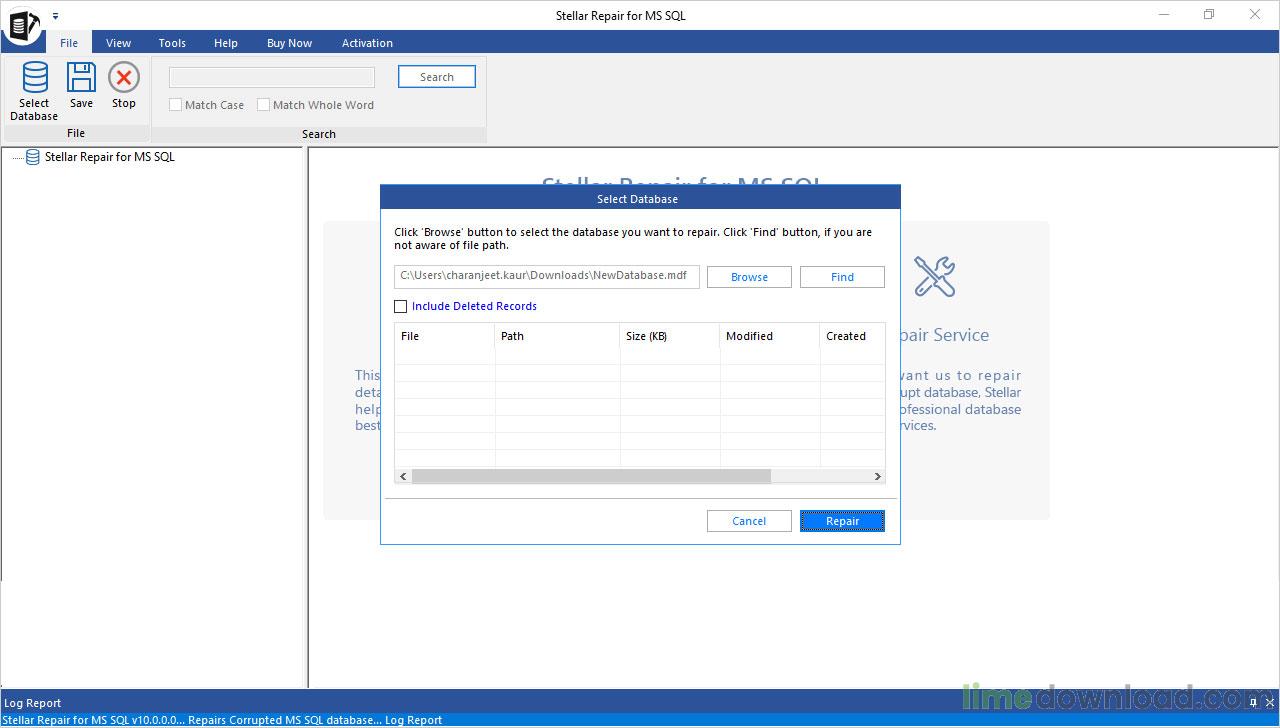
Task: Click the pin icon in Log Report
Action: 1253,703
